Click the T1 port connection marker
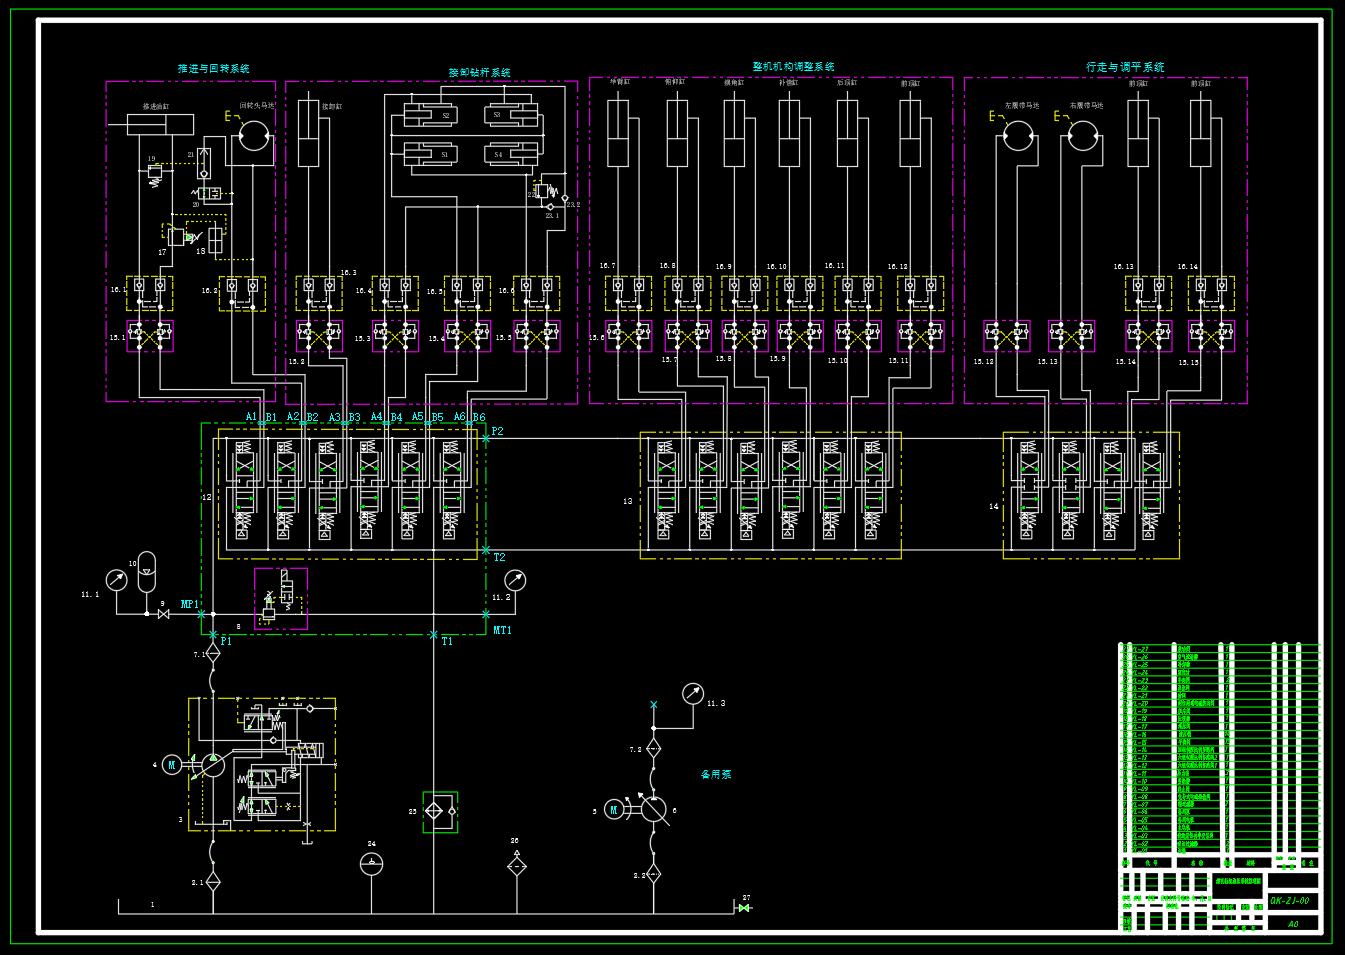 click(x=433, y=635)
